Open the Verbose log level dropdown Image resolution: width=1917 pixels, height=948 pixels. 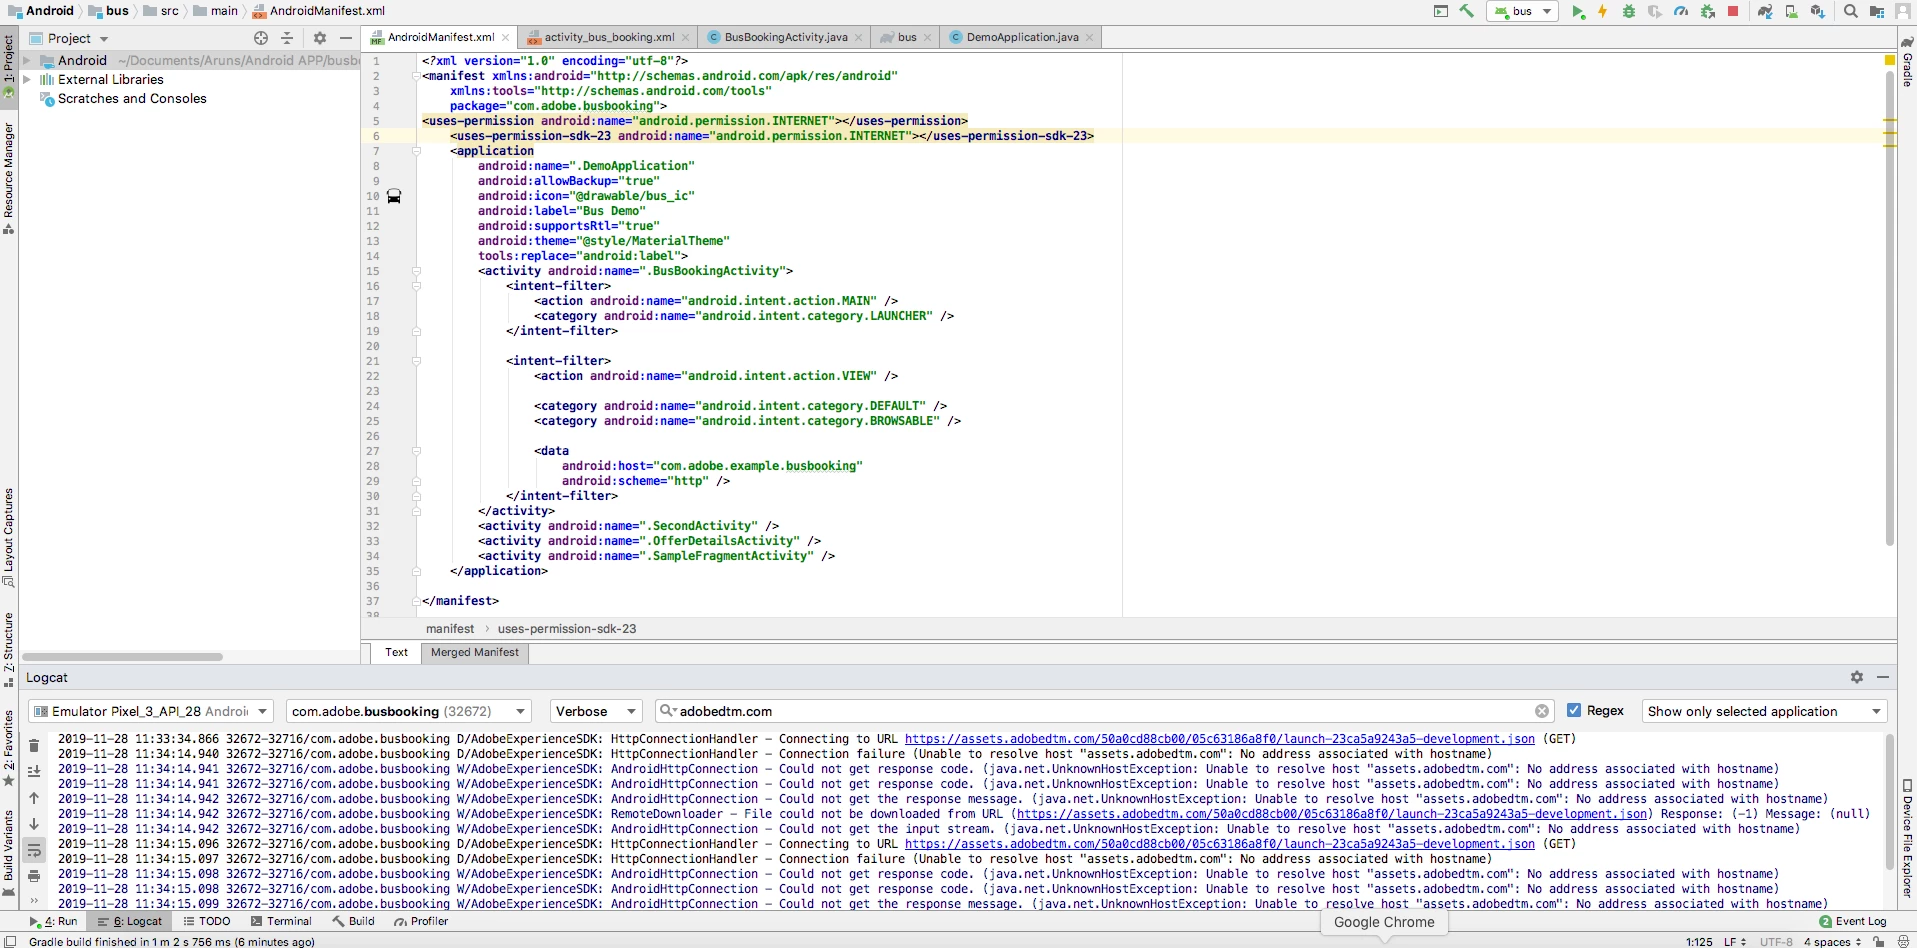tap(596, 711)
